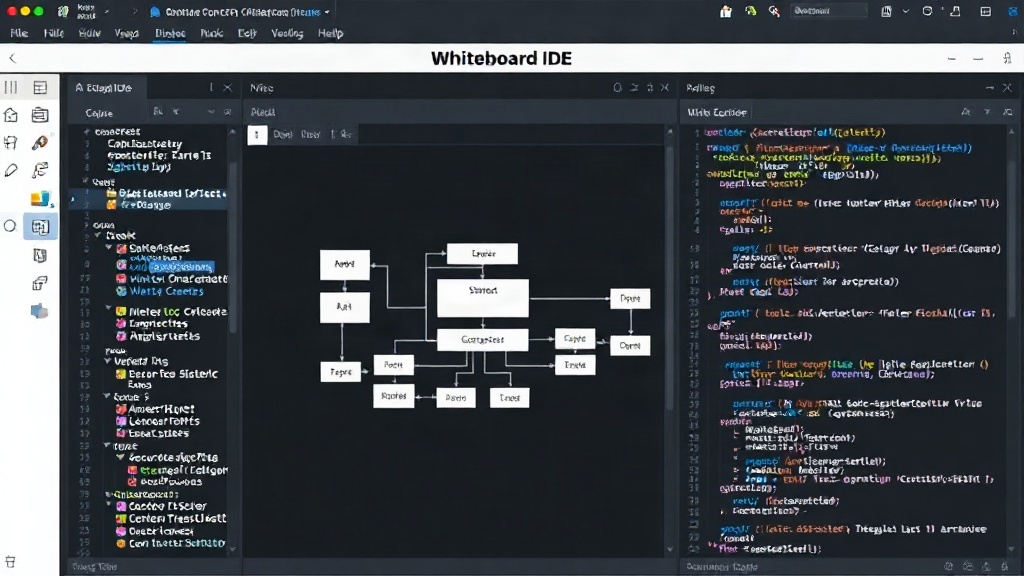1024x576 pixels.
Task: Select the circle shape tool in the sidebar
Action: tap(10, 227)
